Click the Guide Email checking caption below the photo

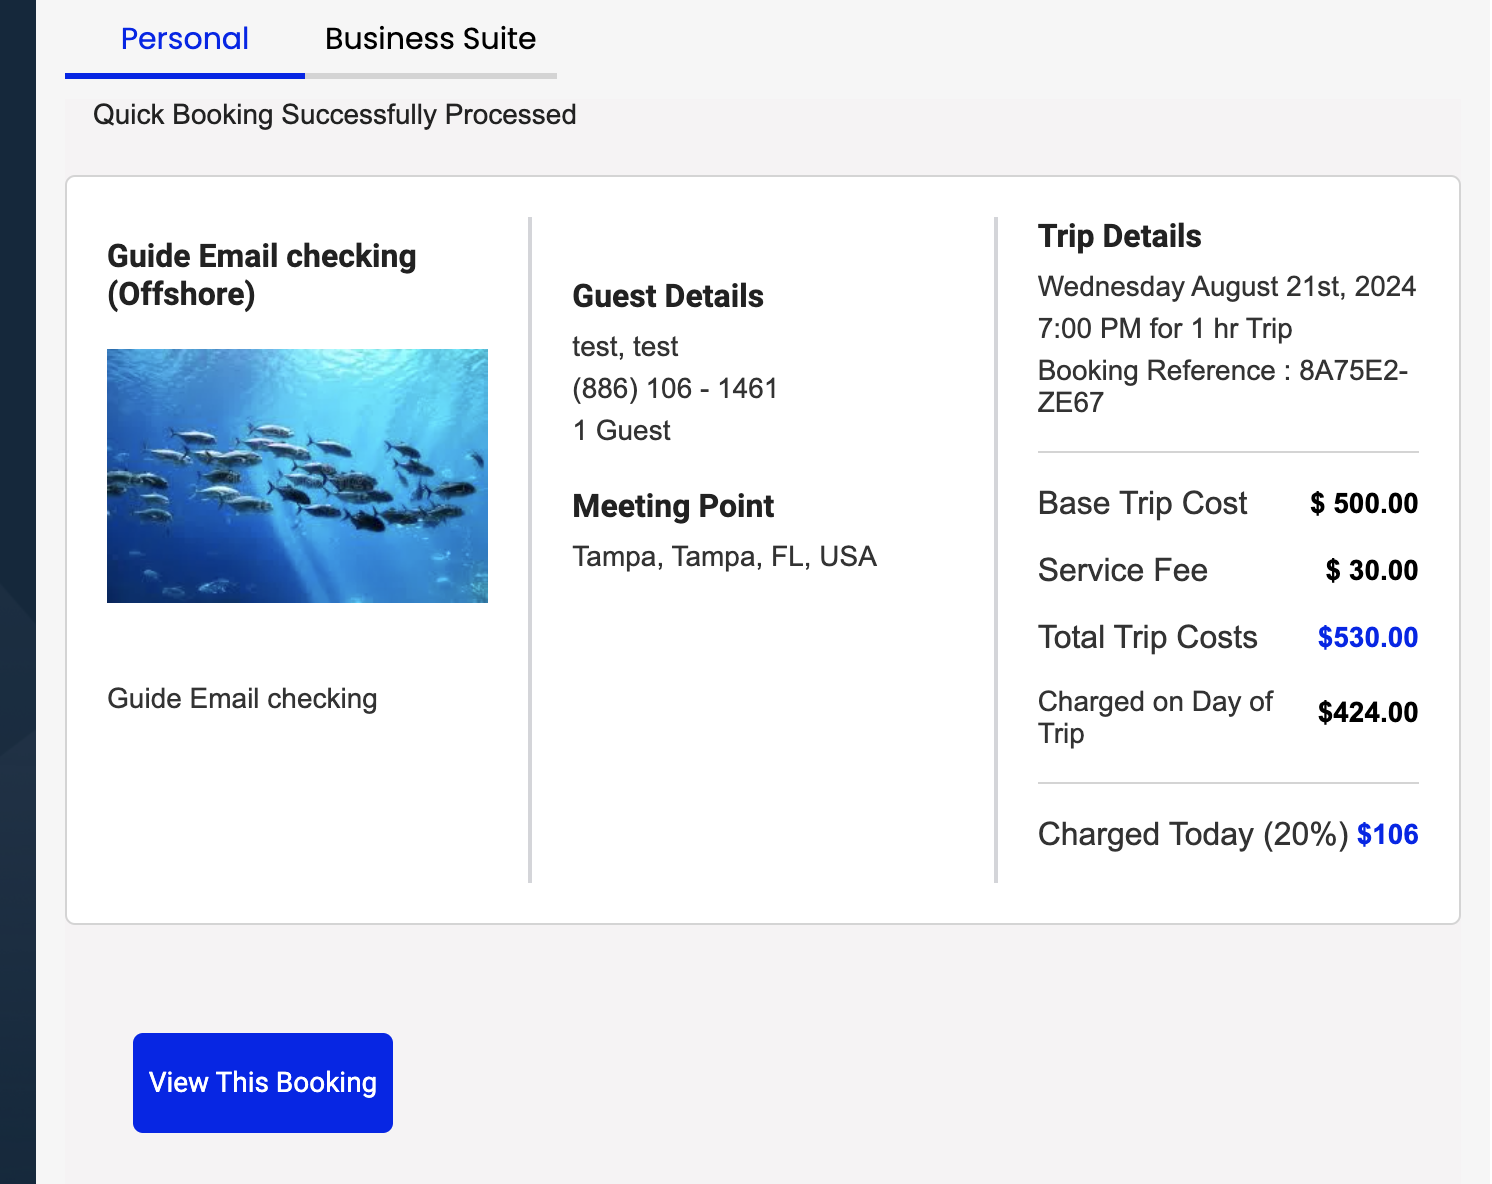[242, 698]
